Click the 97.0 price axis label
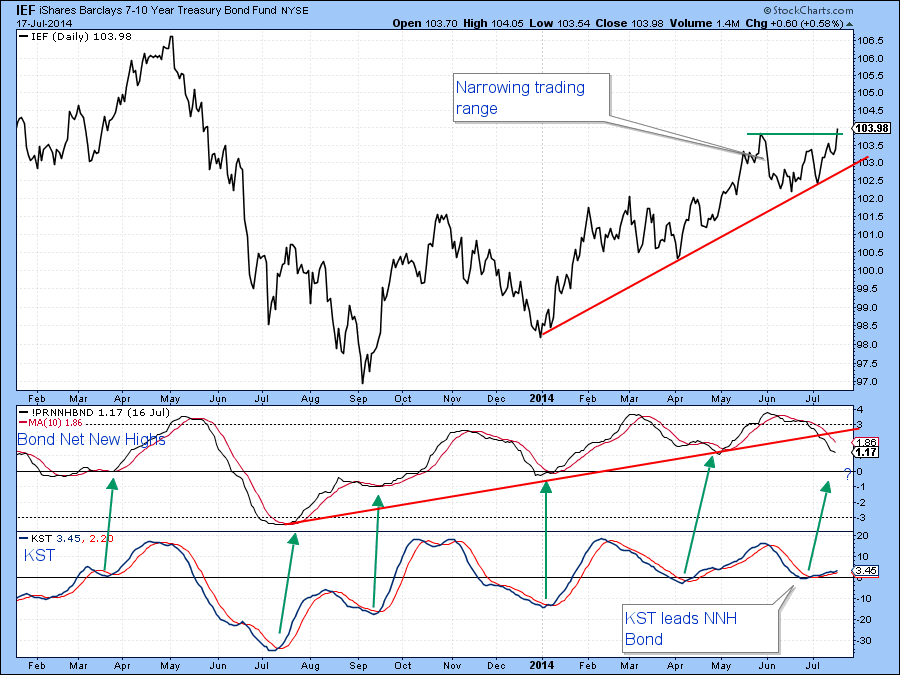This screenshot has height=675, width=900. [x=868, y=381]
